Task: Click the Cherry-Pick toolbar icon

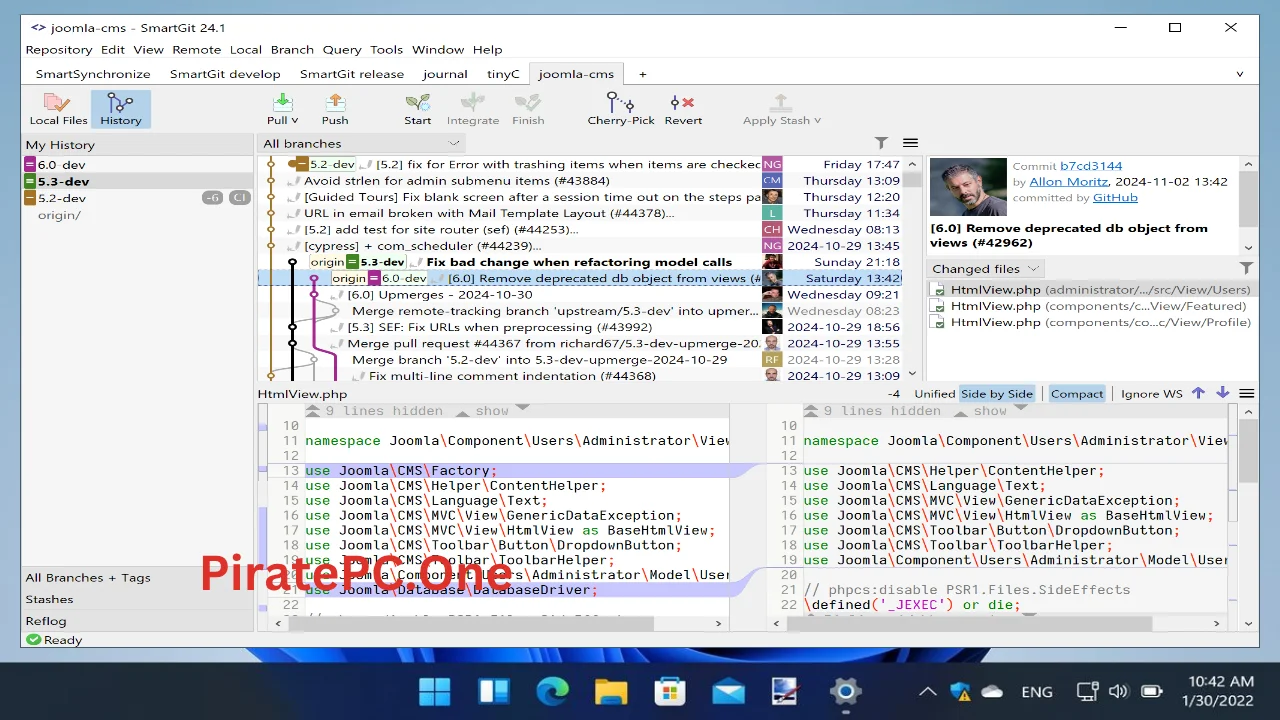Action: [621, 103]
